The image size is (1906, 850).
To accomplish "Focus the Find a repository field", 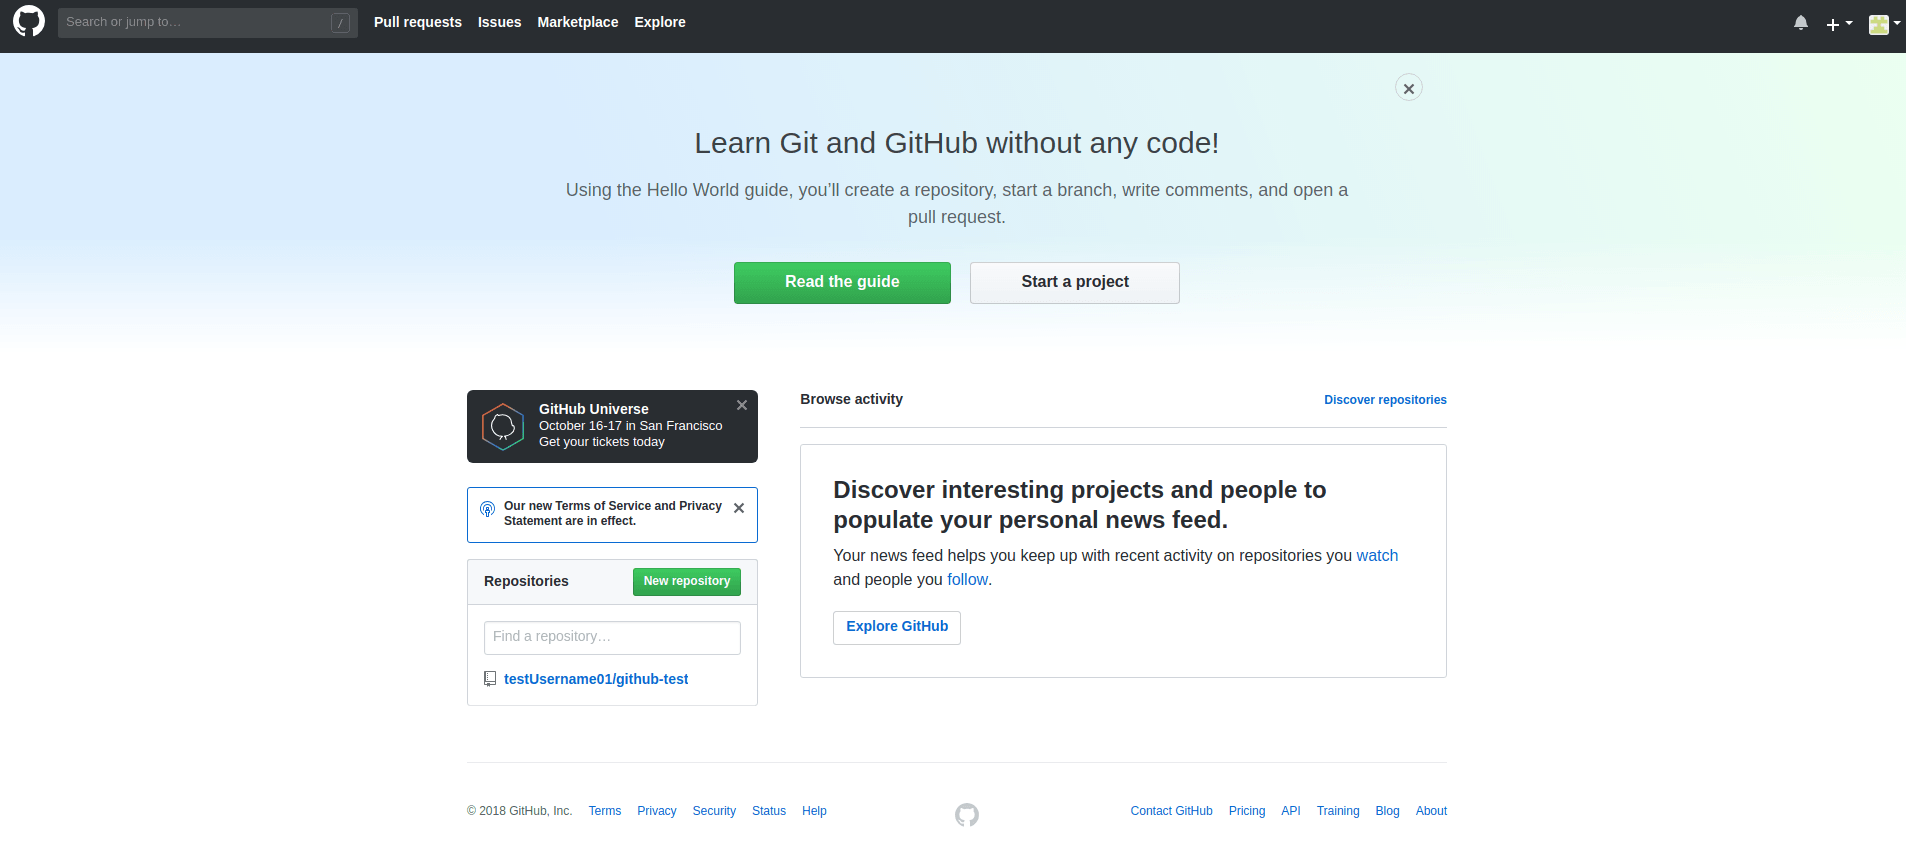I will 612,638.
